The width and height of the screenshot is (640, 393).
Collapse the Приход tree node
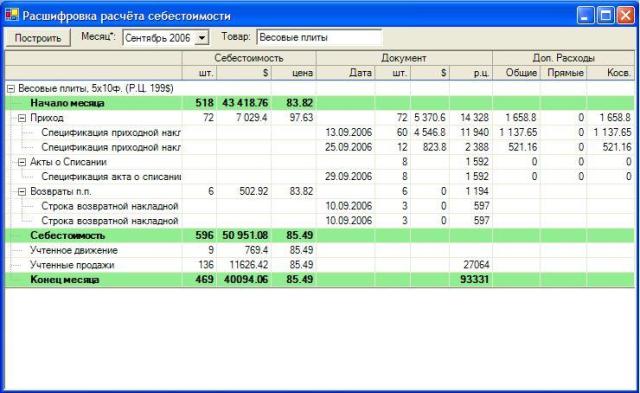point(22,118)
